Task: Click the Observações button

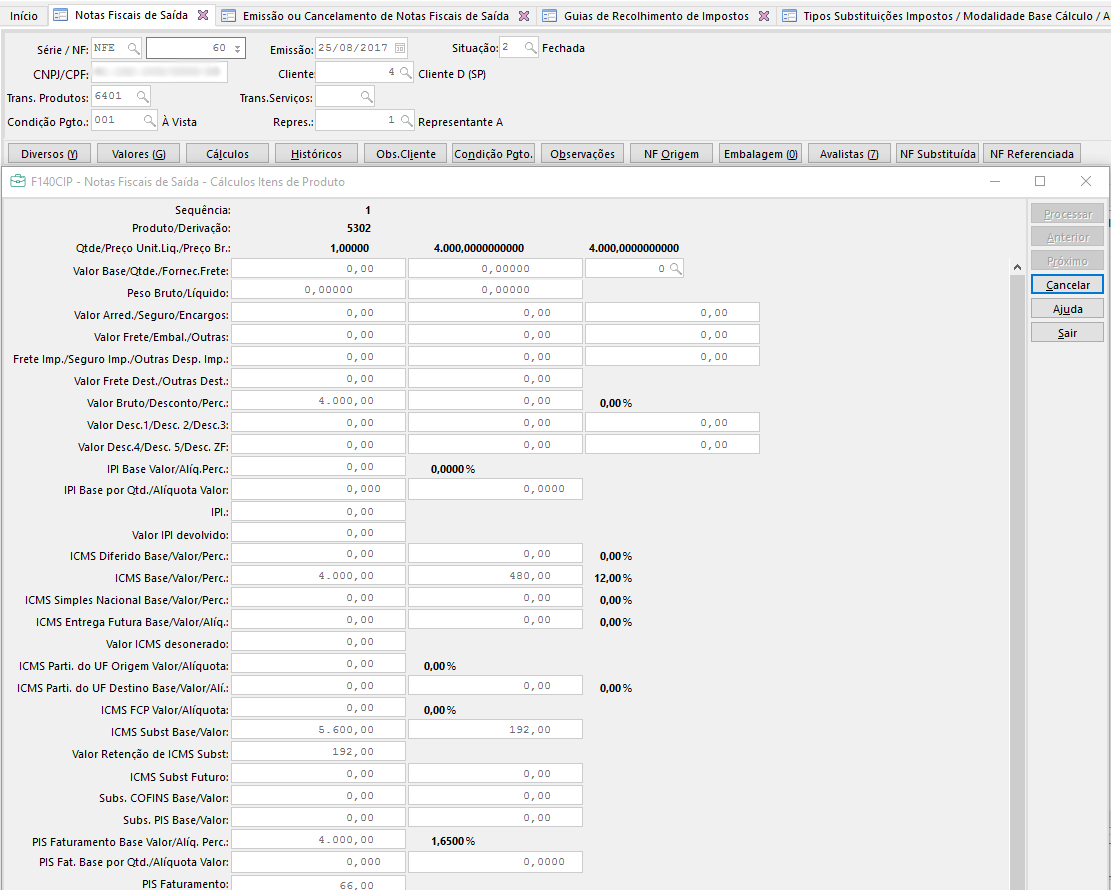Action: [582, 154]
